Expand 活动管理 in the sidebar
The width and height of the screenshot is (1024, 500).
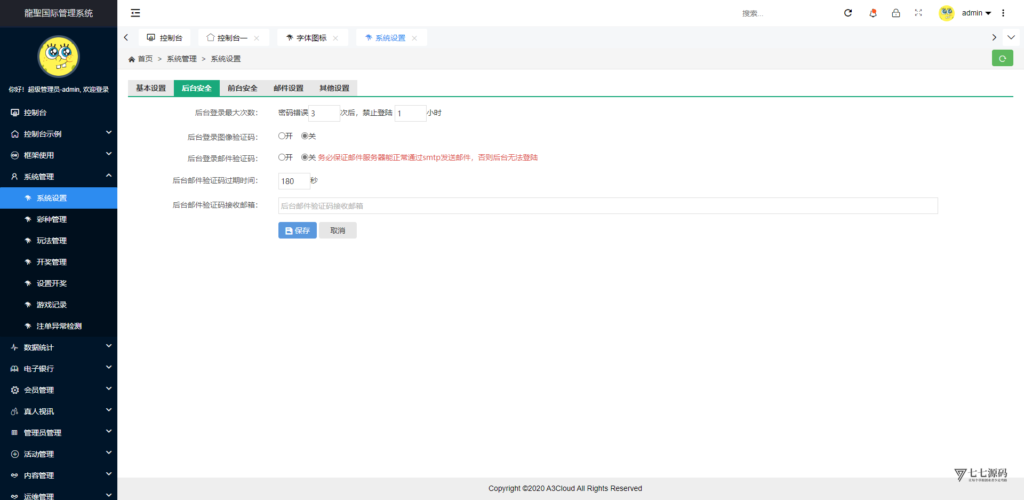pyautogui.click(x=59, y=454)
